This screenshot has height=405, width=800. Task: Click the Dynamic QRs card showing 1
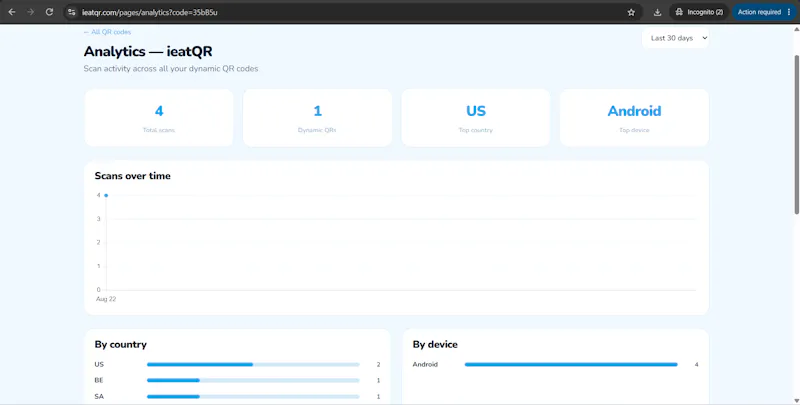pos(317,118)
